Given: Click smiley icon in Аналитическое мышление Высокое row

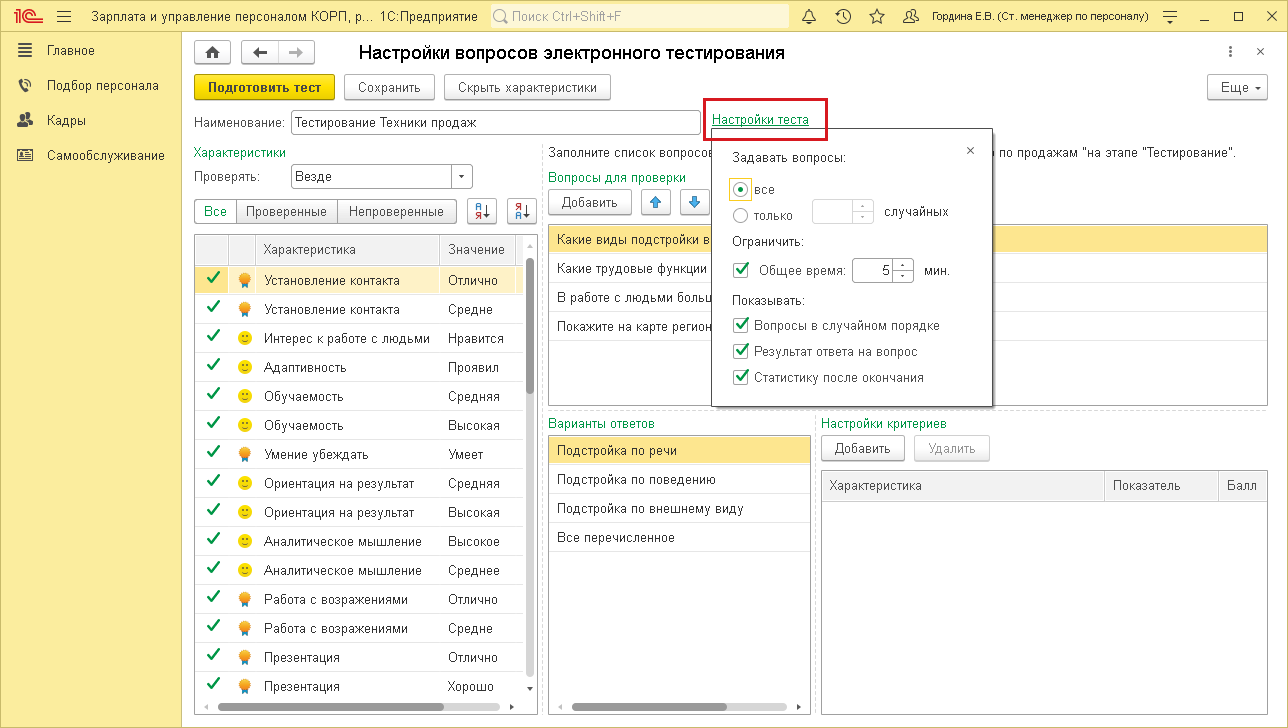Looking at the screenshot, I should click(244, 541).
